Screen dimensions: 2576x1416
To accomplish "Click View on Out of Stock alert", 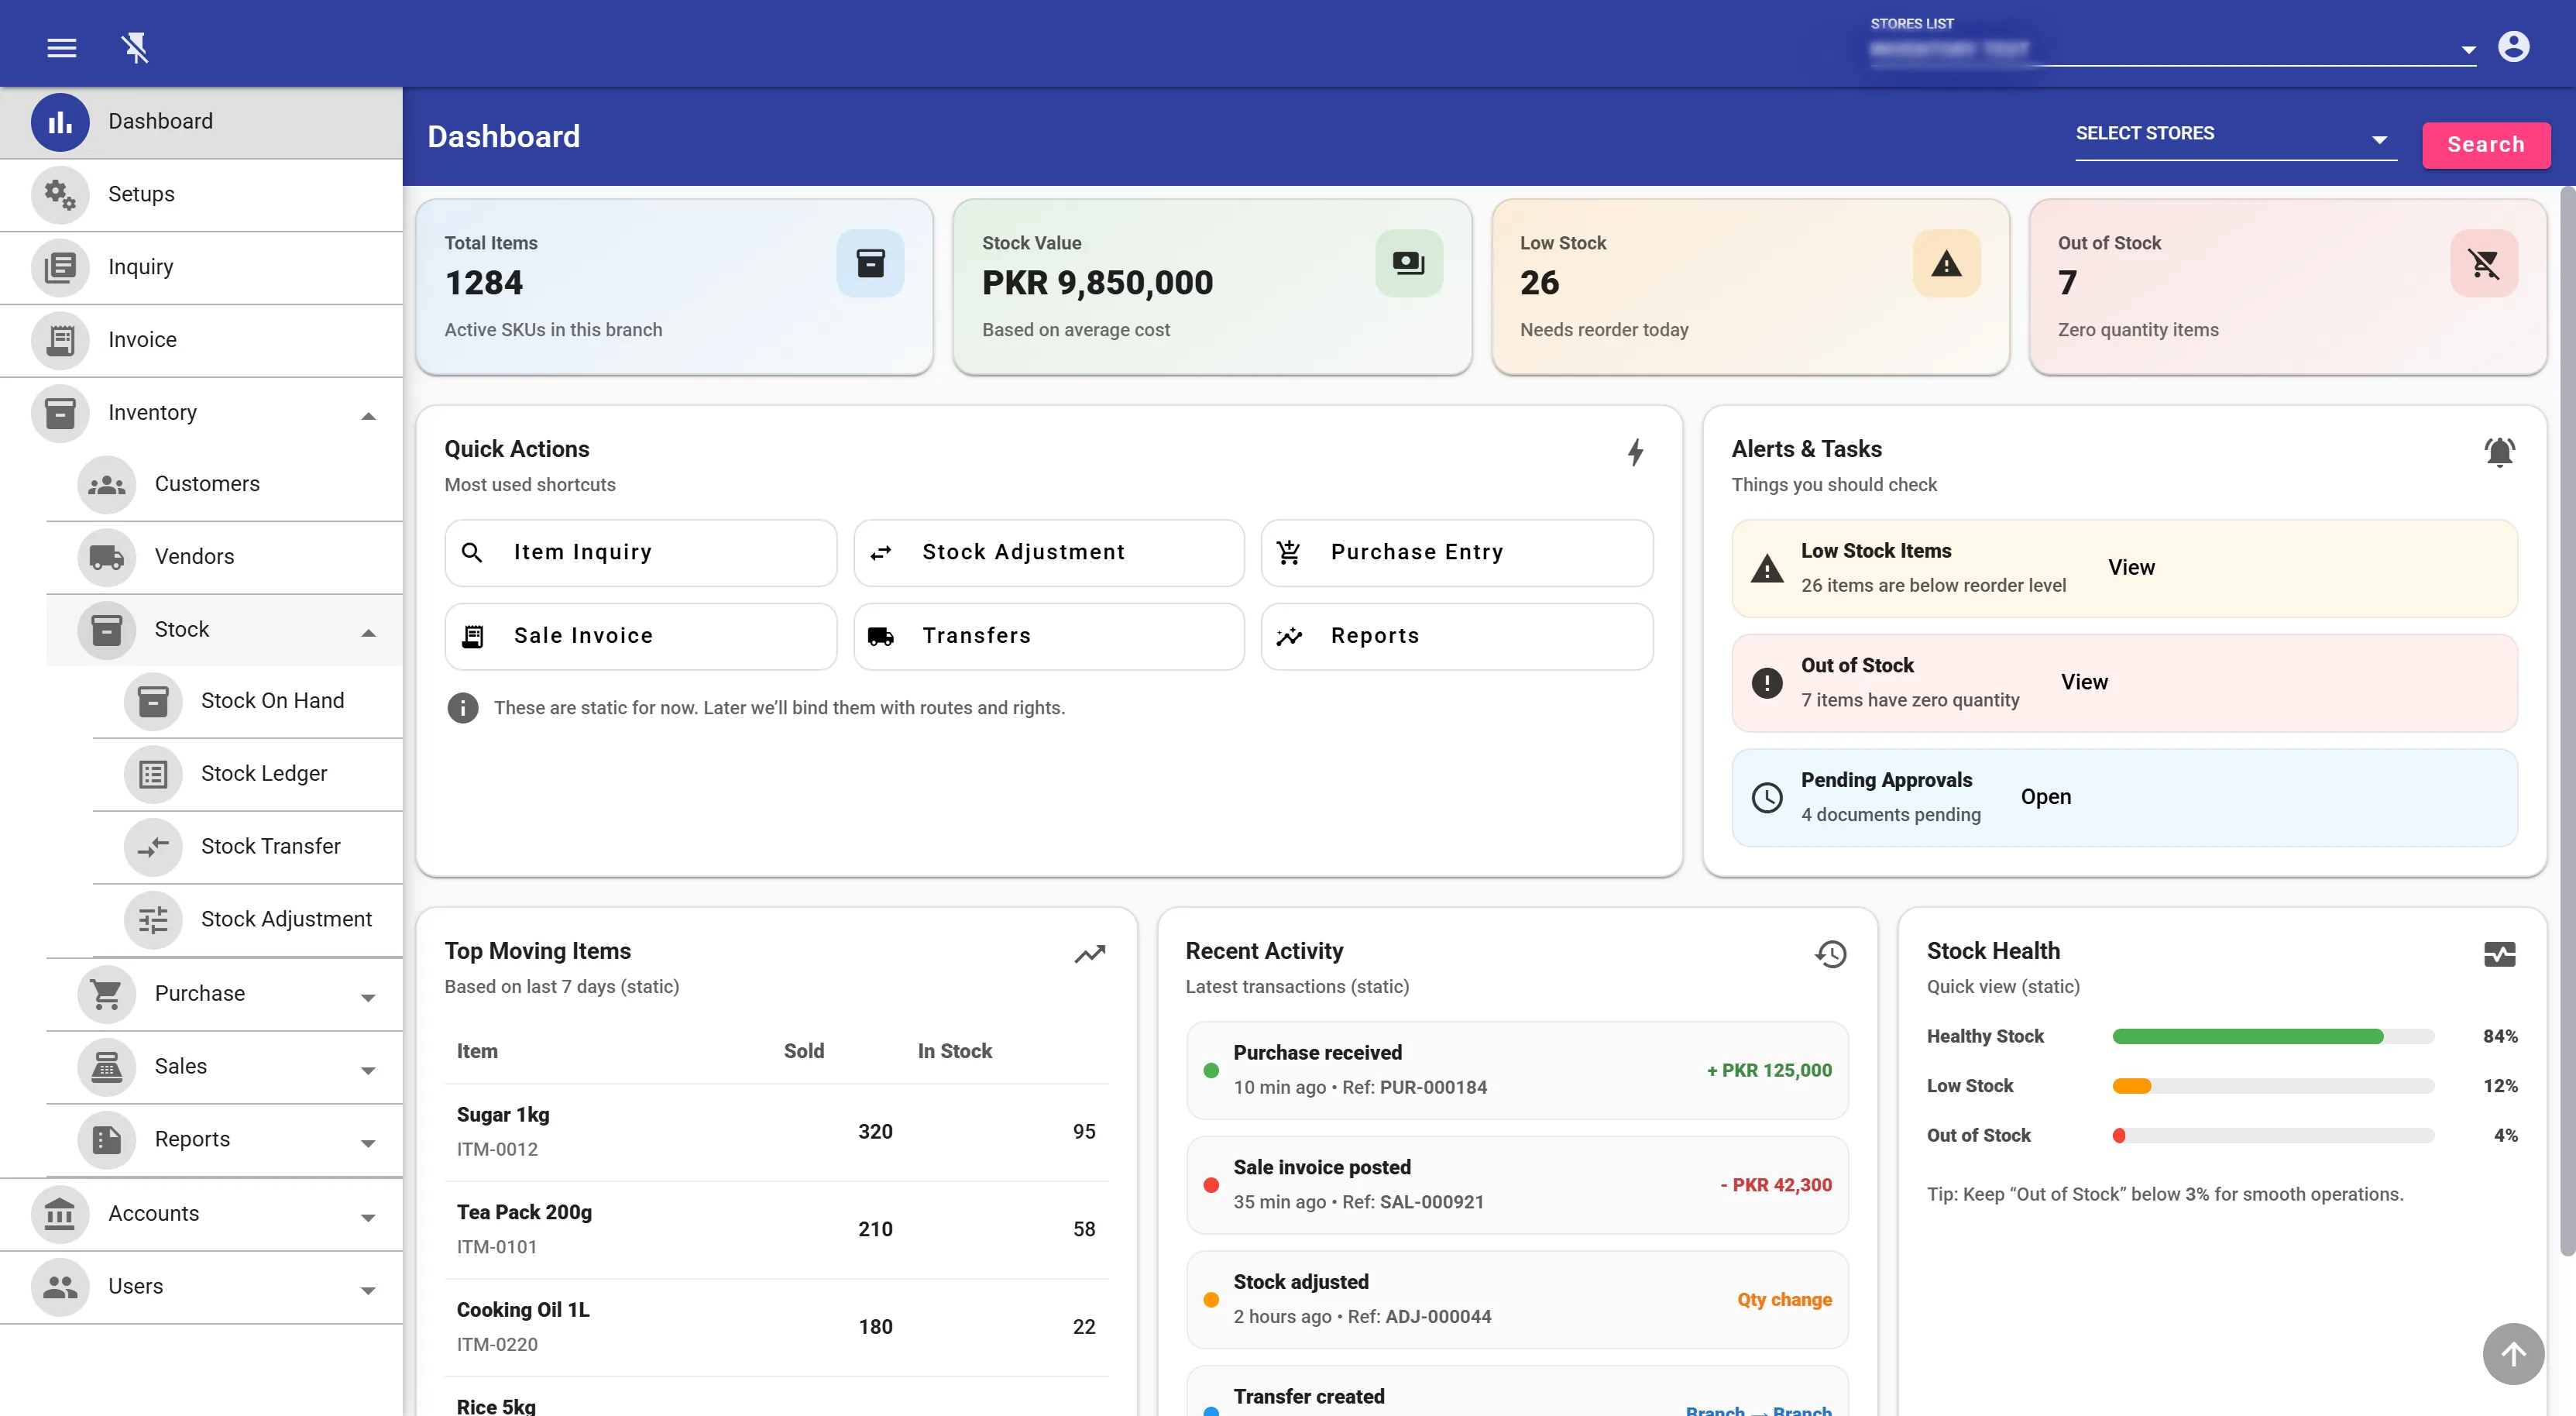I will 2084,683.
